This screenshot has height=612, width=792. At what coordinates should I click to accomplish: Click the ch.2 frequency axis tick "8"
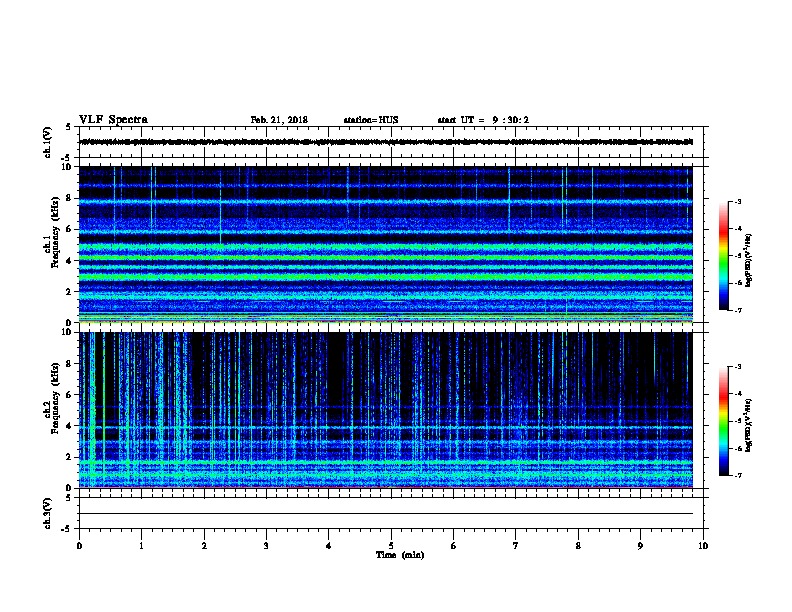70,364
